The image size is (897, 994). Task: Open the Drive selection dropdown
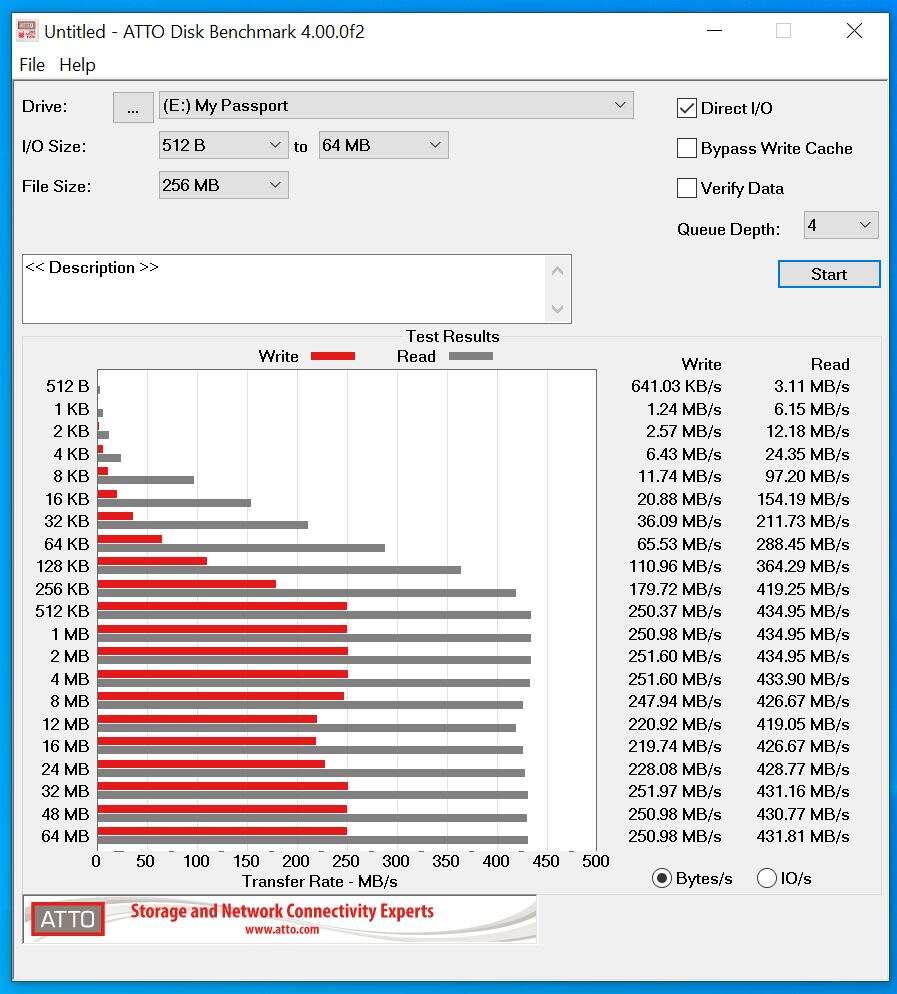396,105
